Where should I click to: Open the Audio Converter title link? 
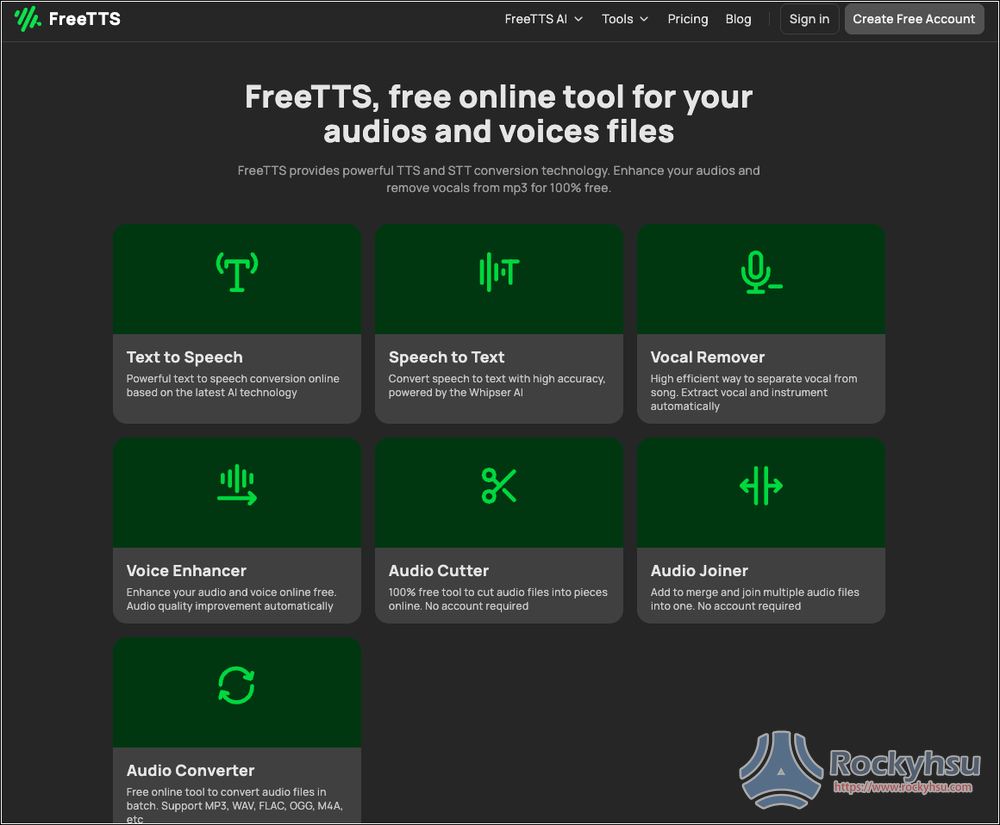tap(190, 770)
